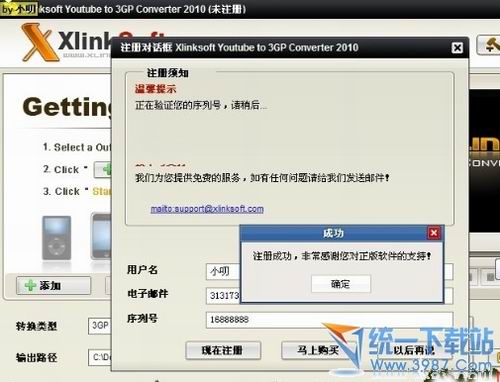This screenshot has height=382, width=500.
Task: Click the 现在注册 button
Action: coord(223,350)
